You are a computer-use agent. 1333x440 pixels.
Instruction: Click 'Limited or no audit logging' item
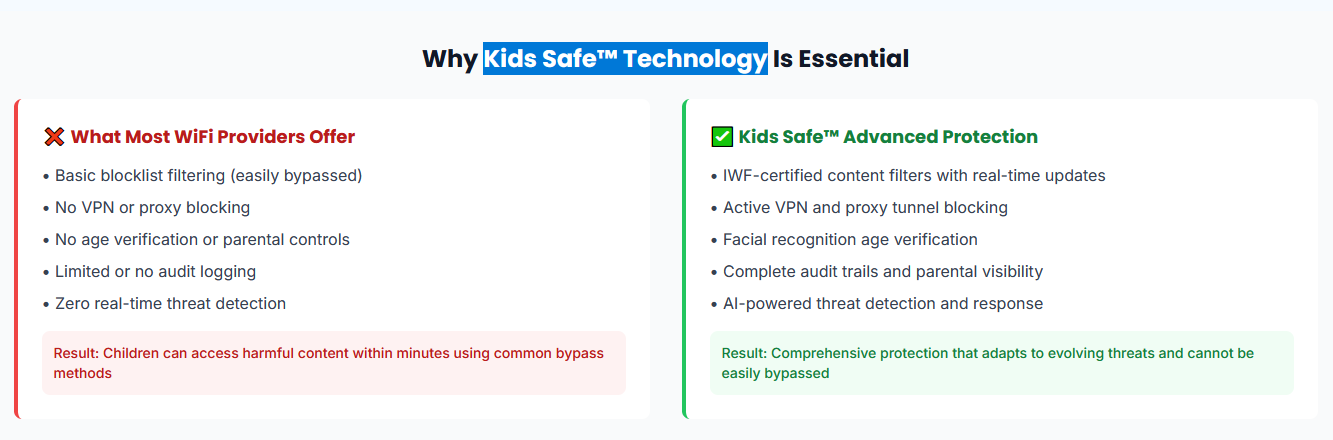point(149,272)
